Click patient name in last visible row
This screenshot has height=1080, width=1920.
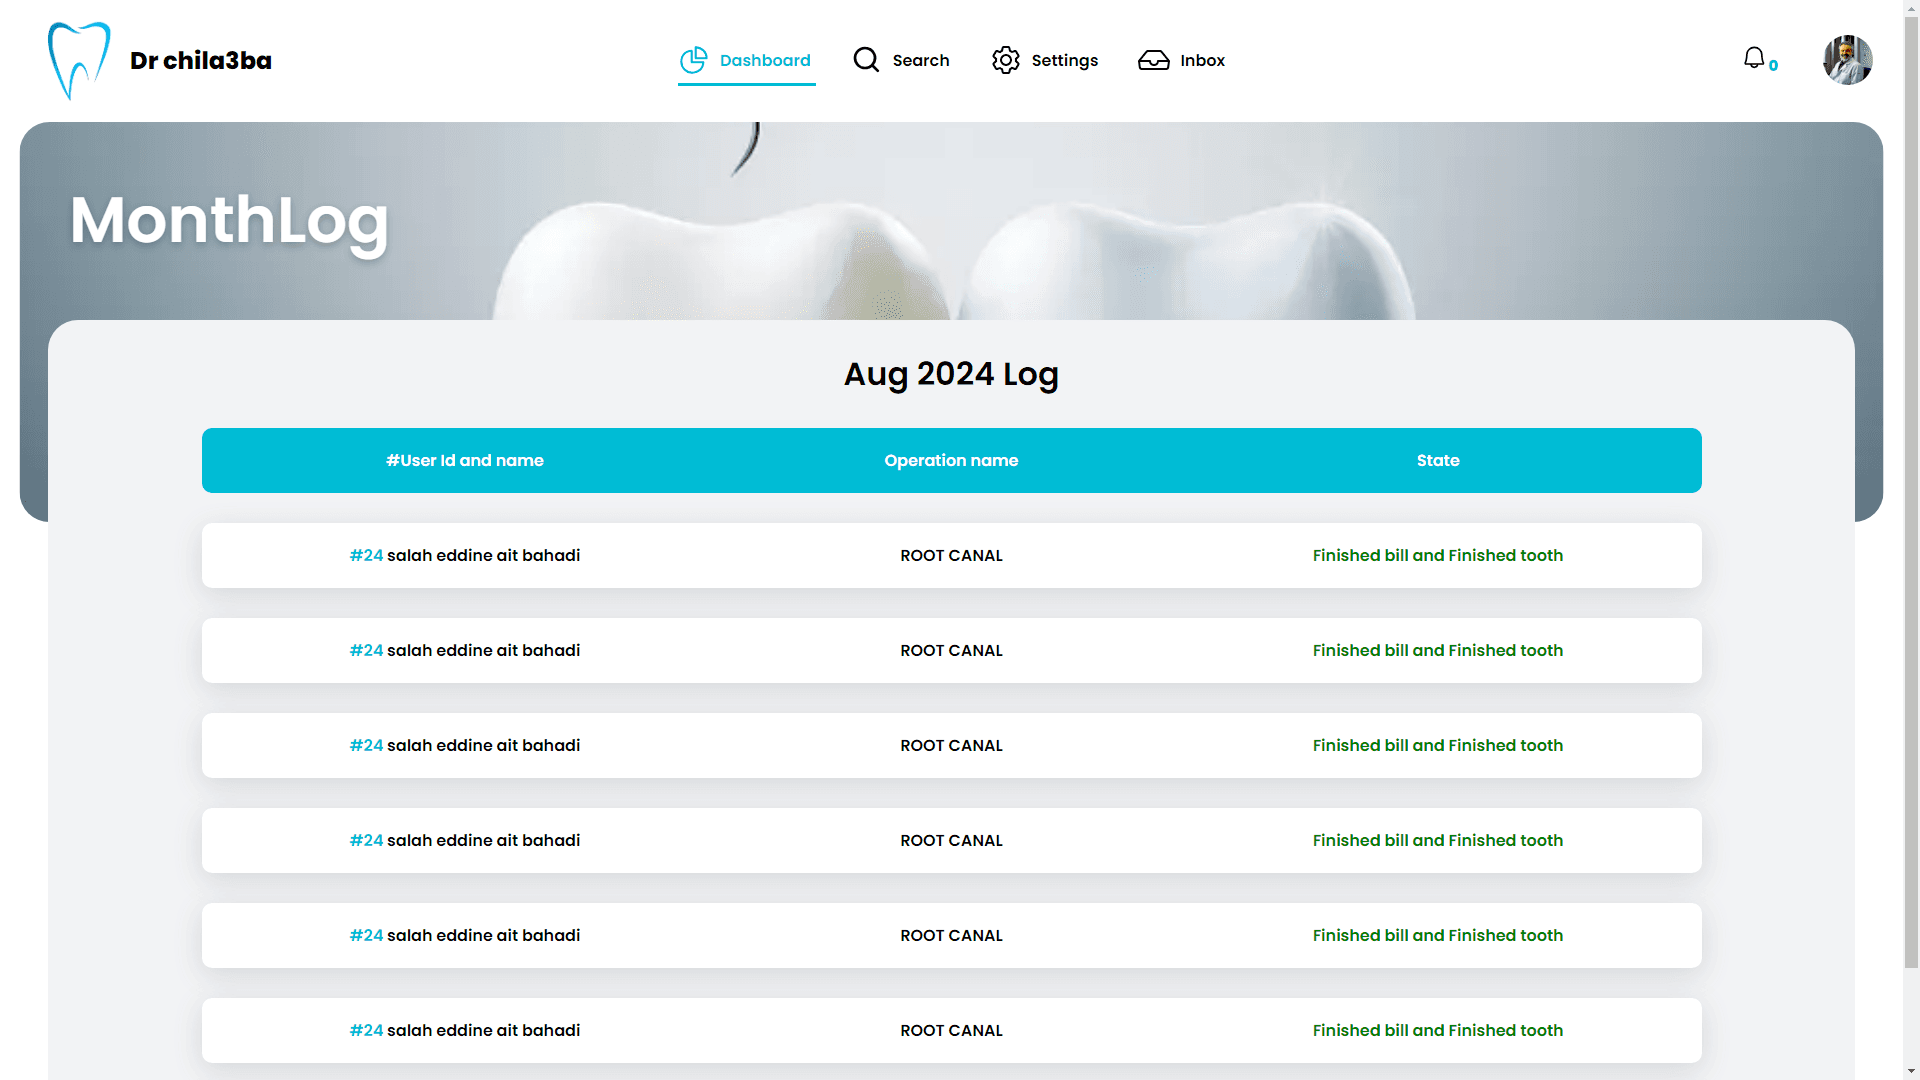[x=483, y=1030]
